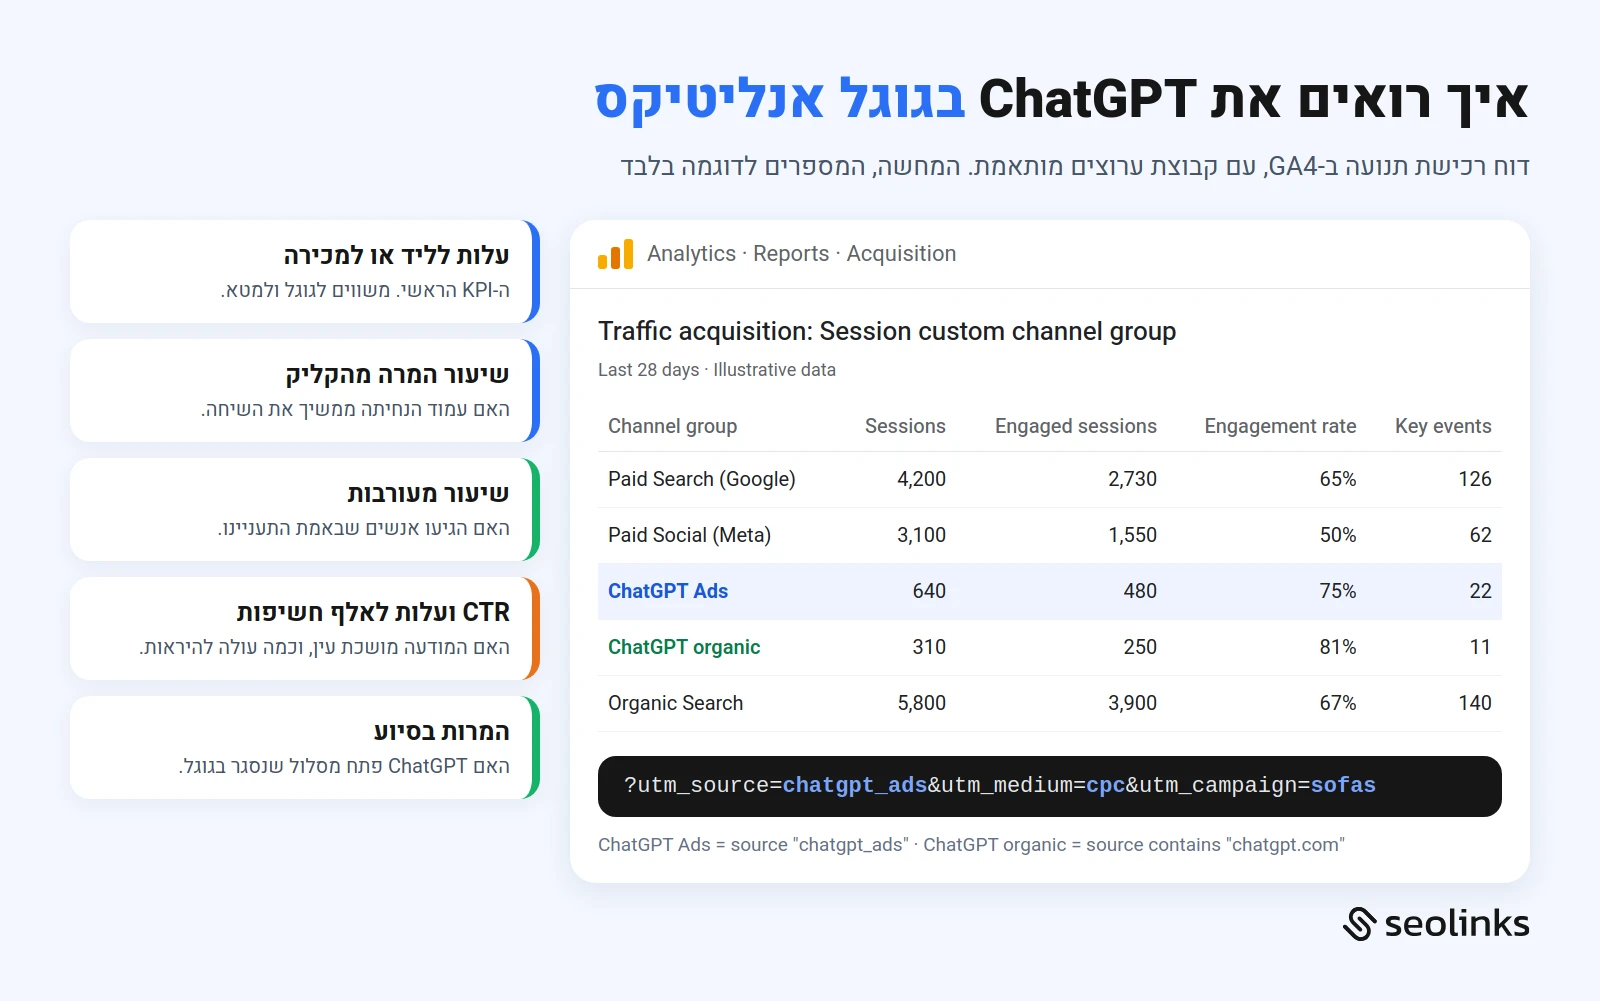Select the 'שיעור מעורבות' card
The height and width of the screenshot is (1001, 1600).
pyautogui.click(x=305, y=510)
